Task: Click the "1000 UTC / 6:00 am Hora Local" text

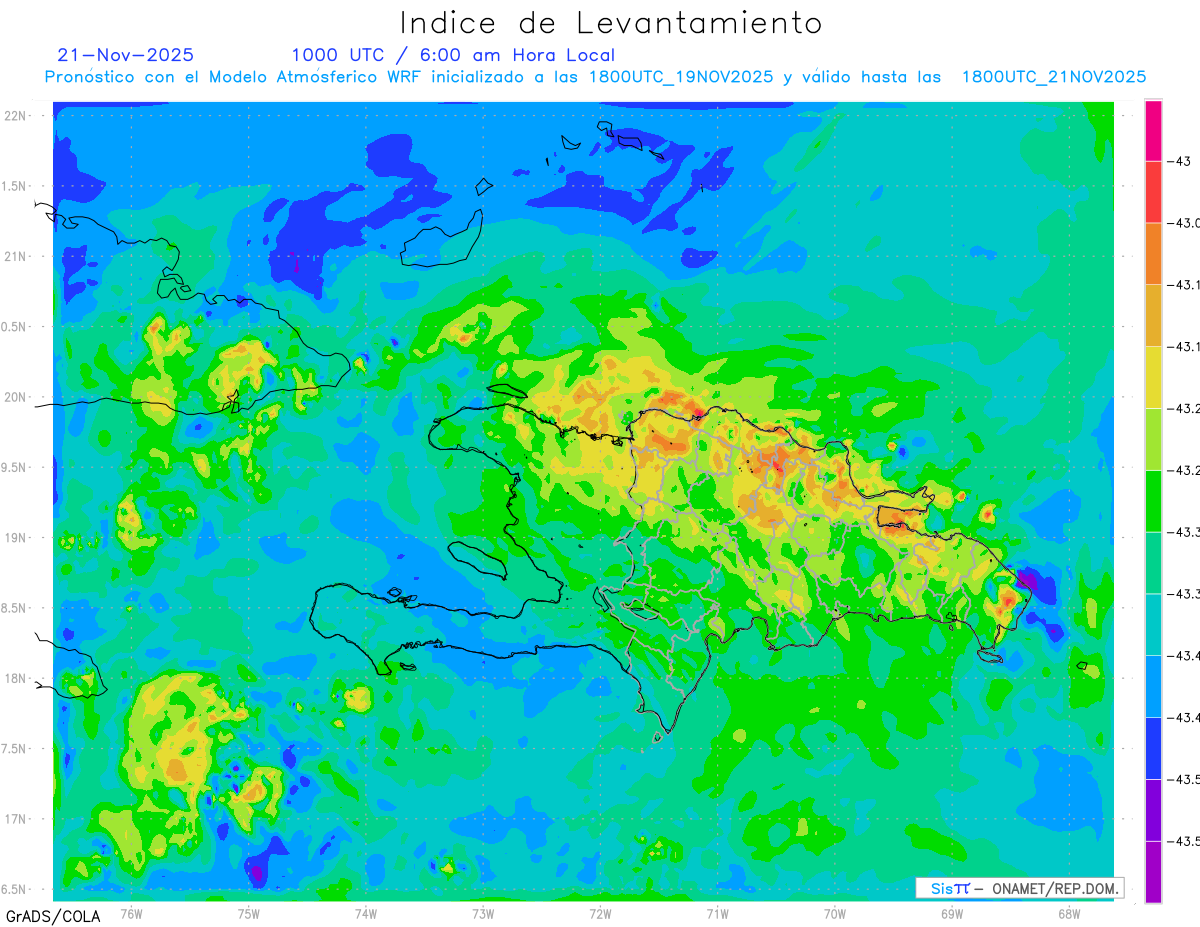Action: pyautogui.click(x=453, y=55)
